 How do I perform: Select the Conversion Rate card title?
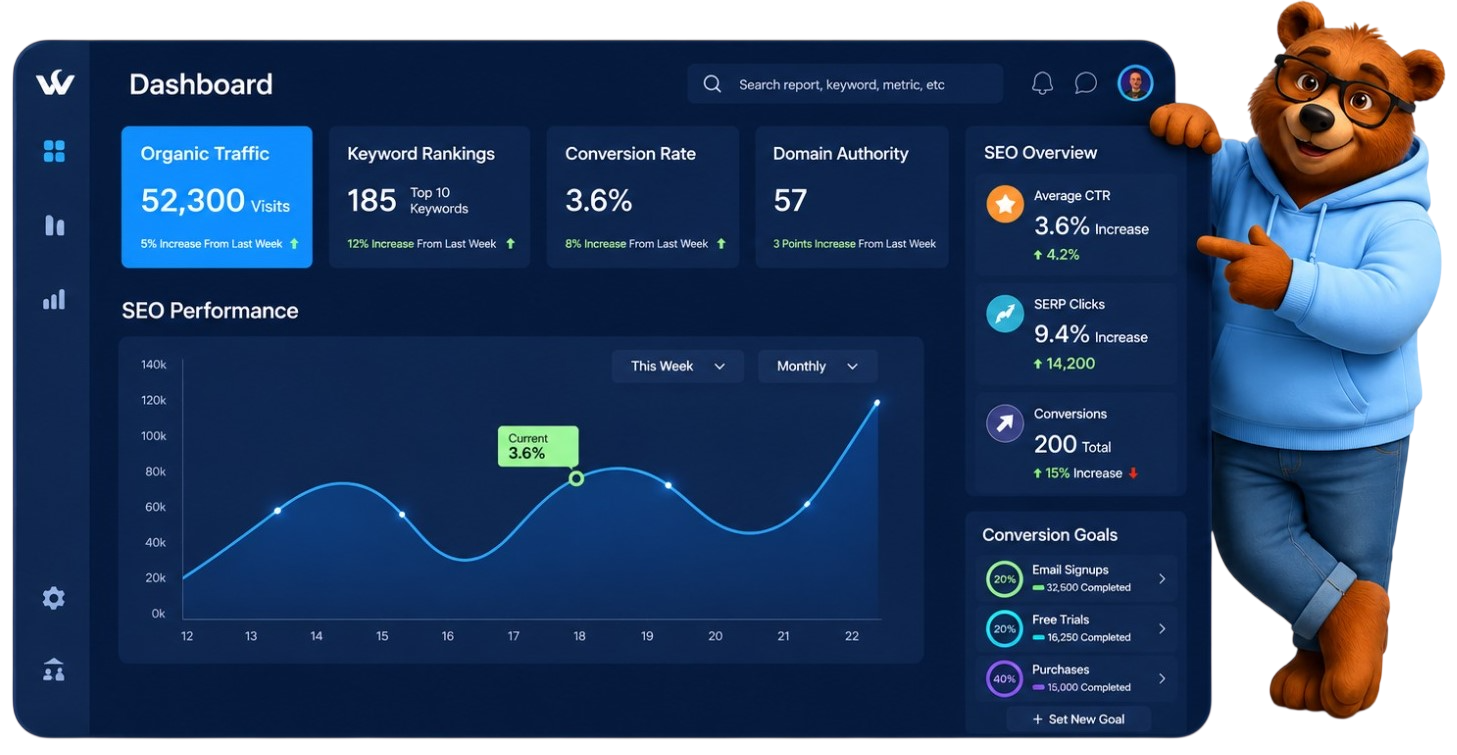point(630,154)
